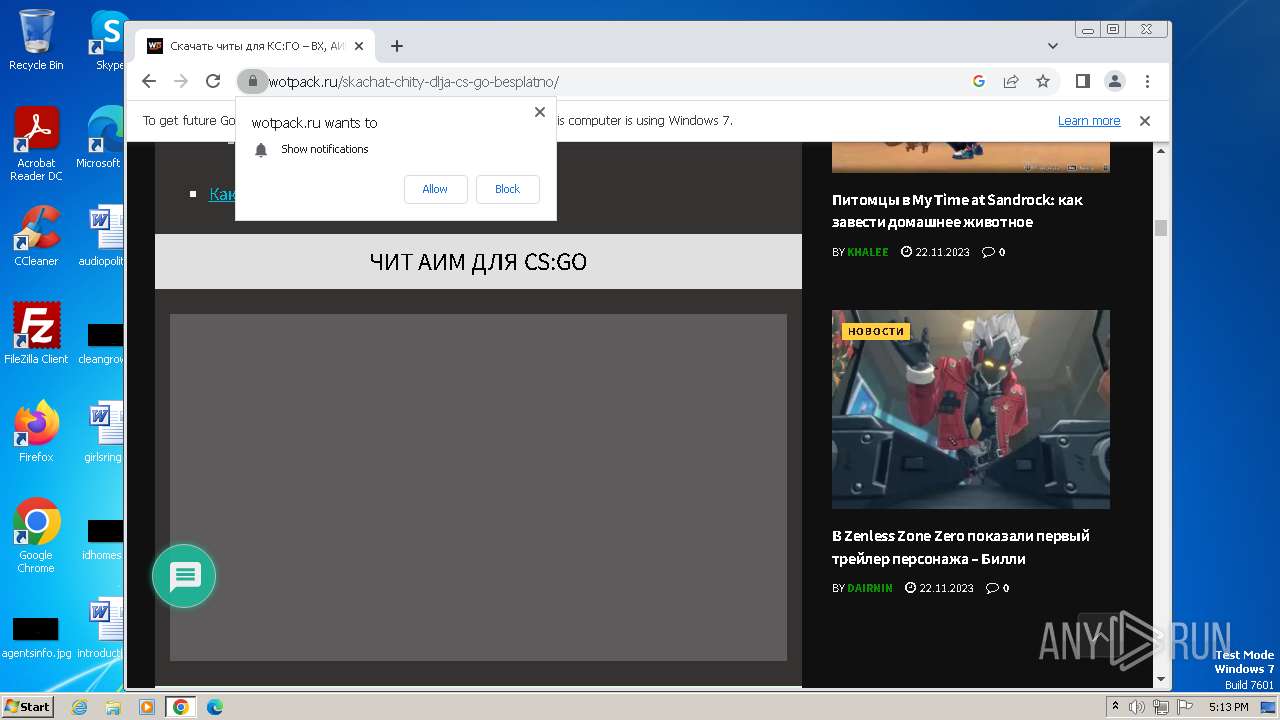Open the Learn more link in the infobar
This screenshot has width=1280, height=720.
[x=1089, y=121]
